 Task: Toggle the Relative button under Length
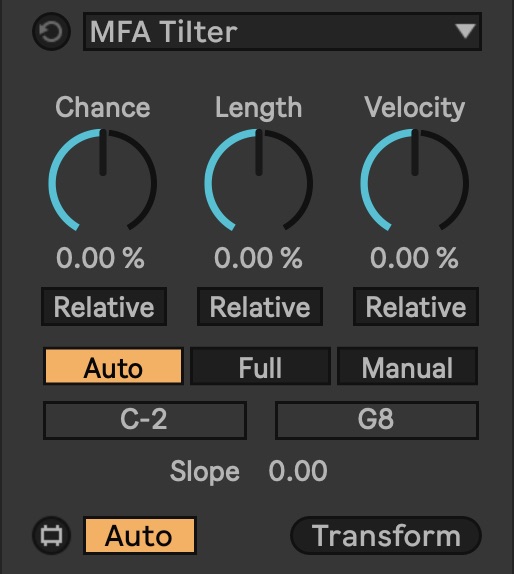pyautogui.click(x=260, y=307)
